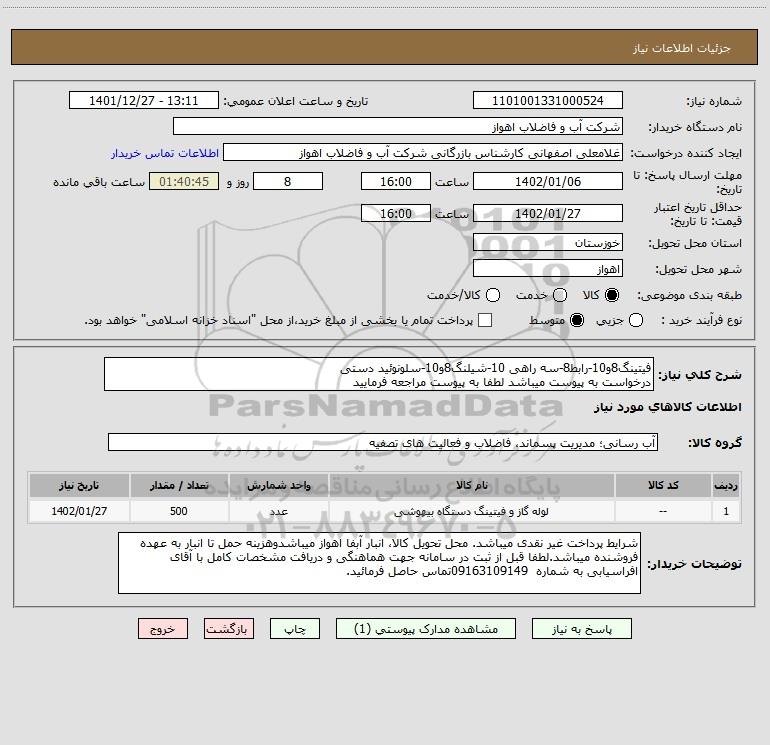770x745 pixels.
Task: Choose the متوسط purchase type option
Action: point(577,320)
